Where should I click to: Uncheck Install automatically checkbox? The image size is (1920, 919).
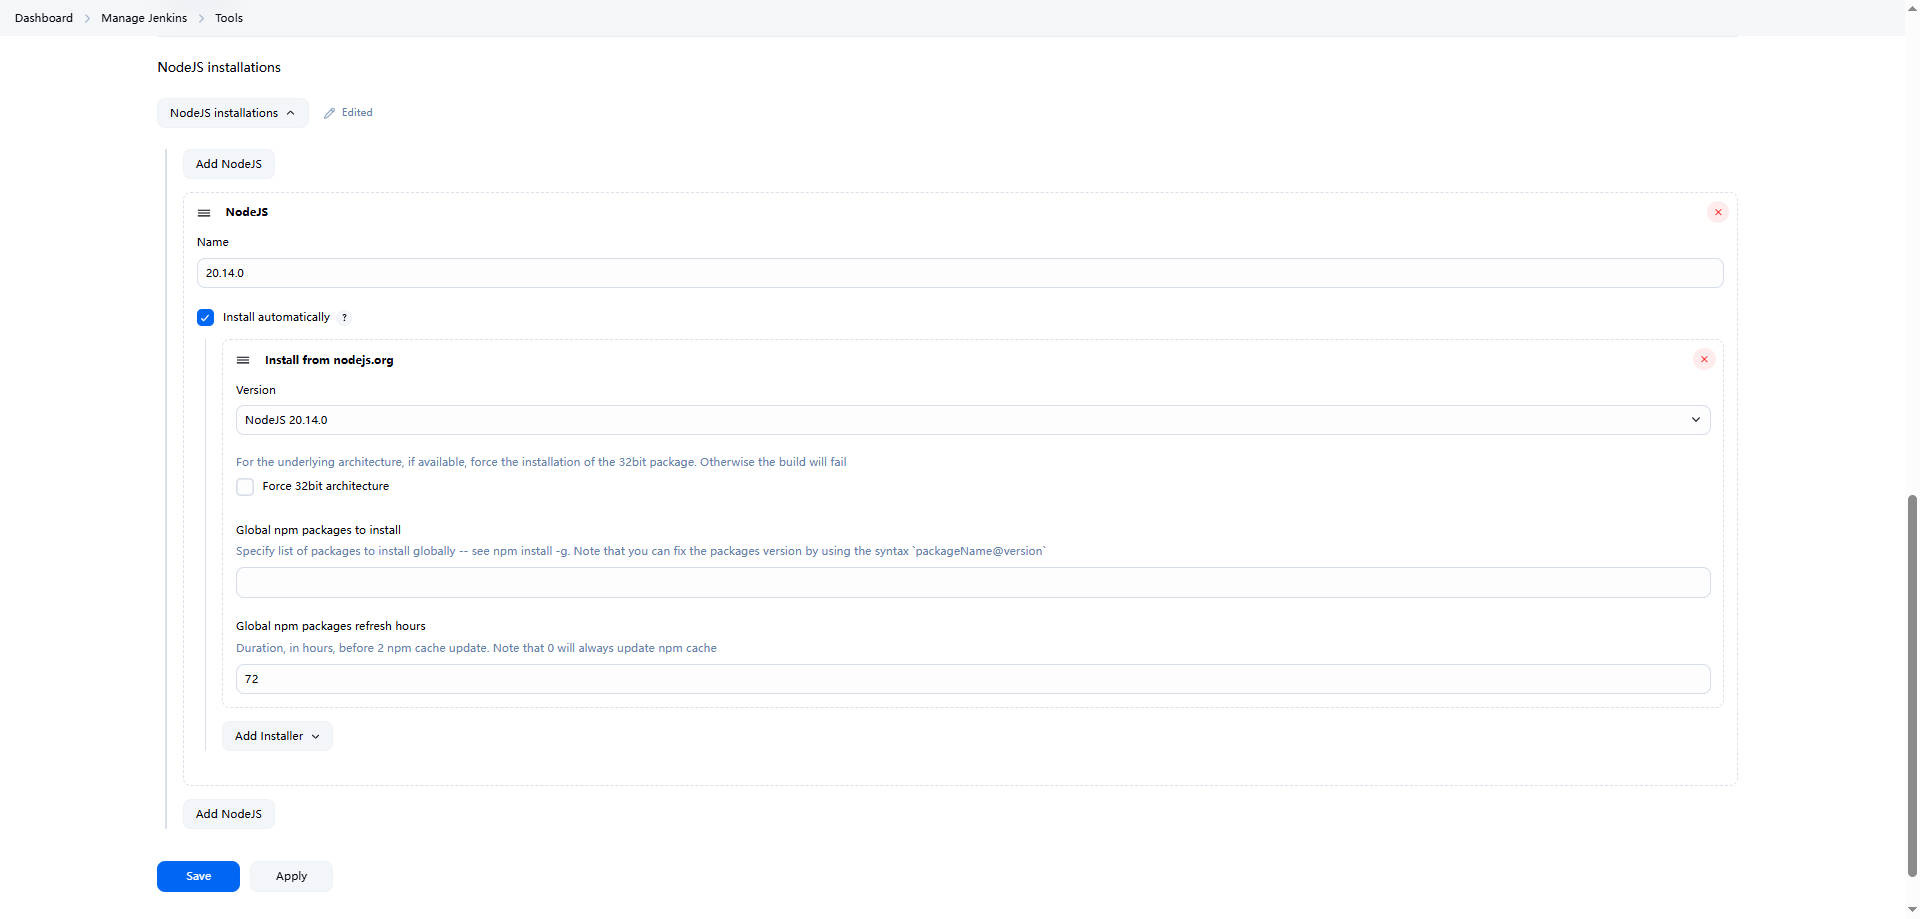click(206, 318)
